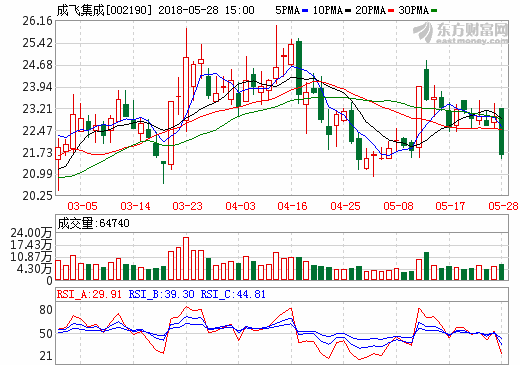Select the 05-17 date axis label

[450, 206]
